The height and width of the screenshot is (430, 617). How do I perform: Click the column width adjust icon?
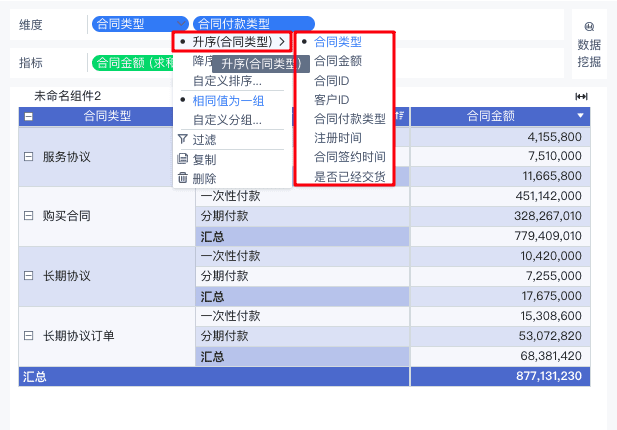pos(581,96)
